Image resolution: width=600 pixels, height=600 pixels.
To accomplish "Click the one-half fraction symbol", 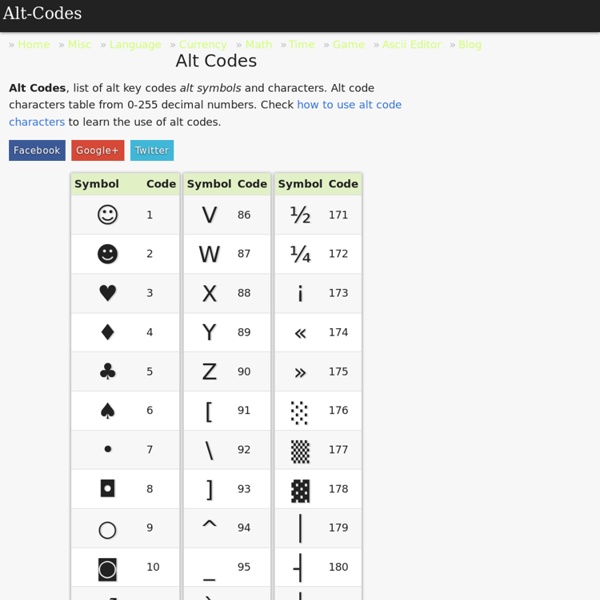I will click(300, 215).
